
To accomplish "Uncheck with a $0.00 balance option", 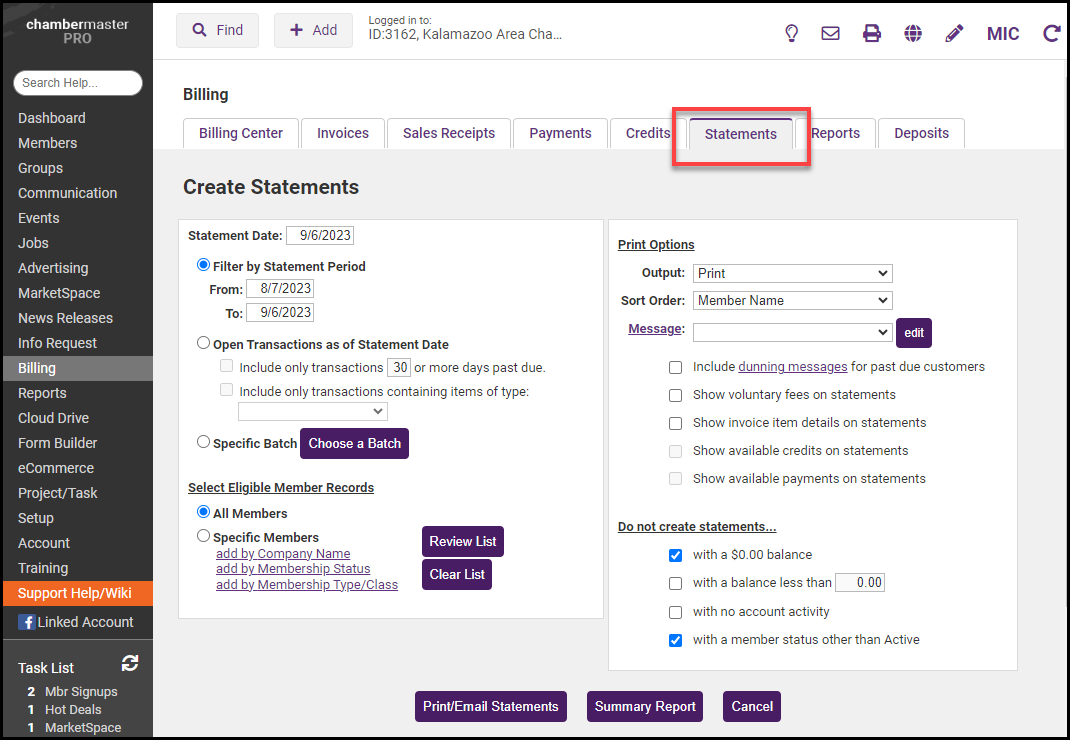I will click(x=676, y=555).
